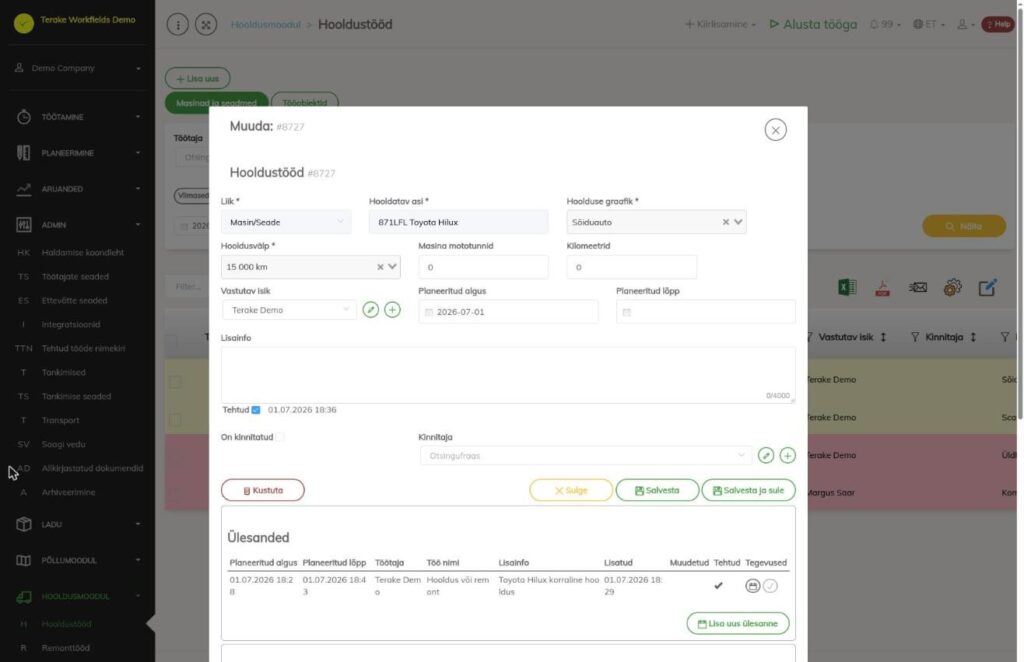Export the table to PDF

point(882,287)
